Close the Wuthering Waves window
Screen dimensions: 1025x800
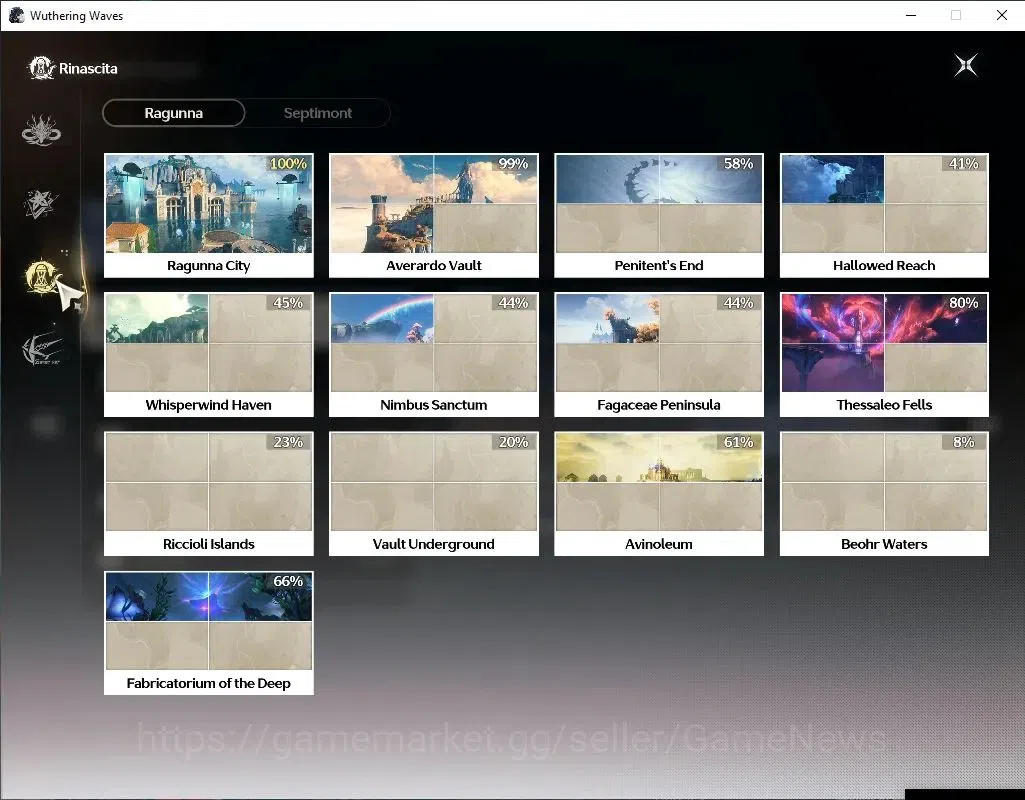click(1001, 15)
